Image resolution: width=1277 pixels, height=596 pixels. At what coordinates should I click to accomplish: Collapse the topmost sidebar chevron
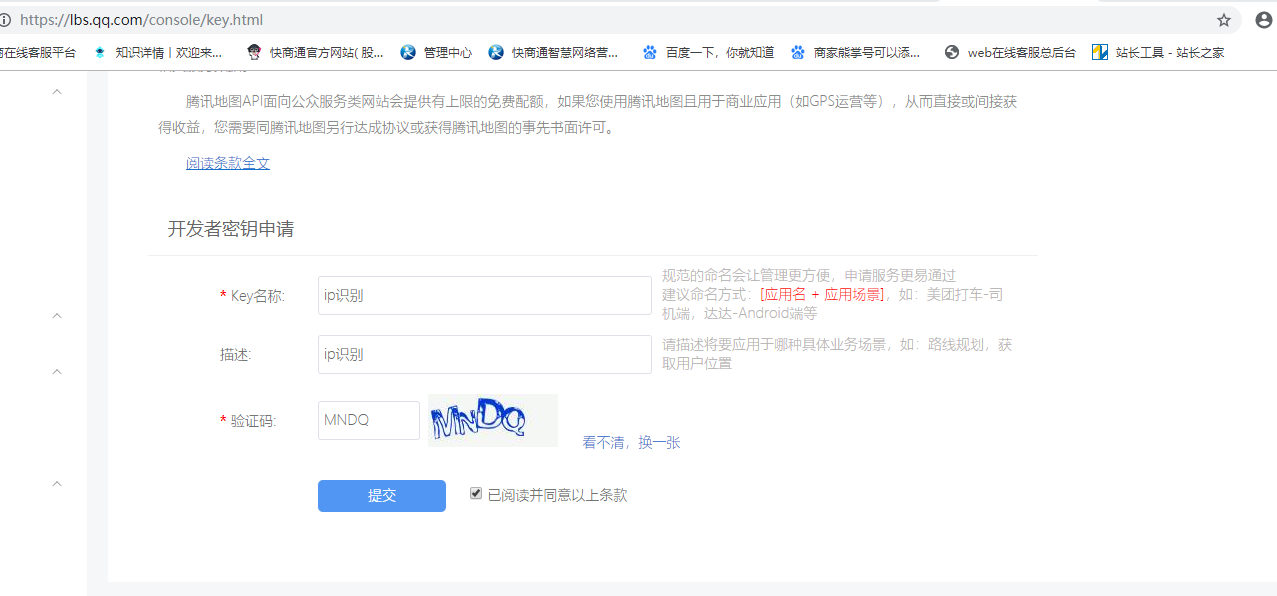point(57,92)
